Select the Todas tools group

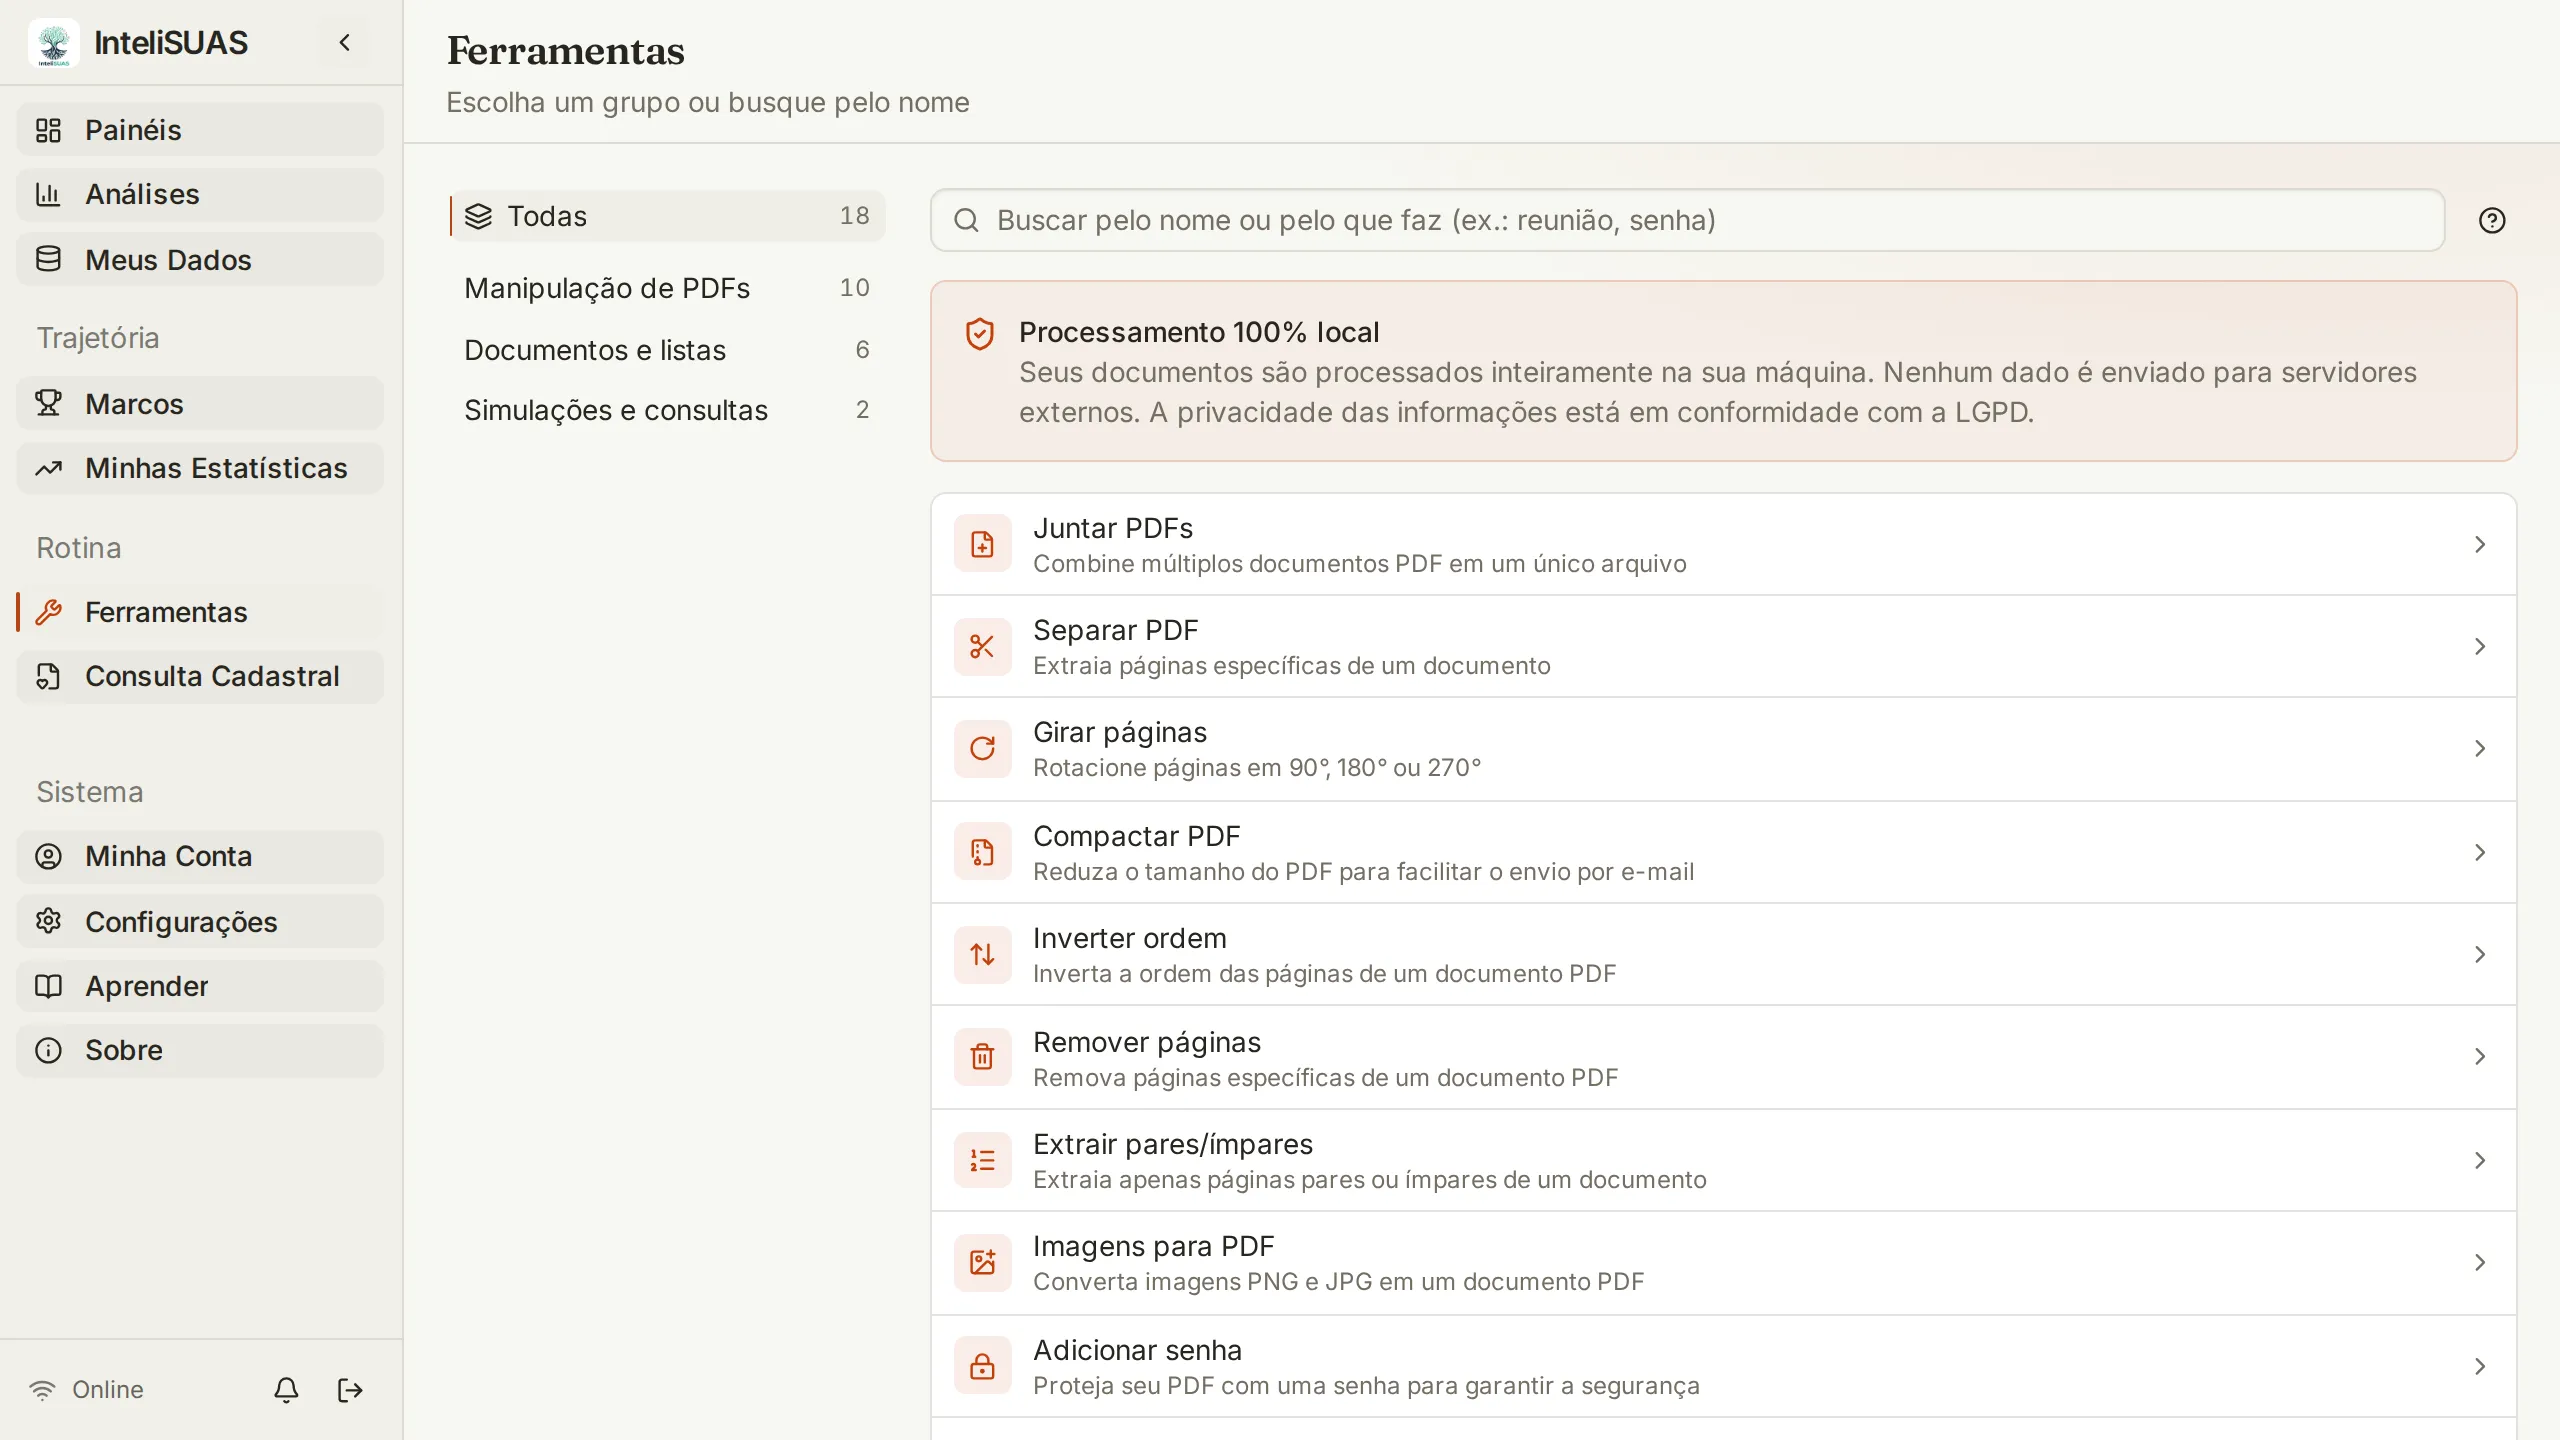click(x=668, y=216)
